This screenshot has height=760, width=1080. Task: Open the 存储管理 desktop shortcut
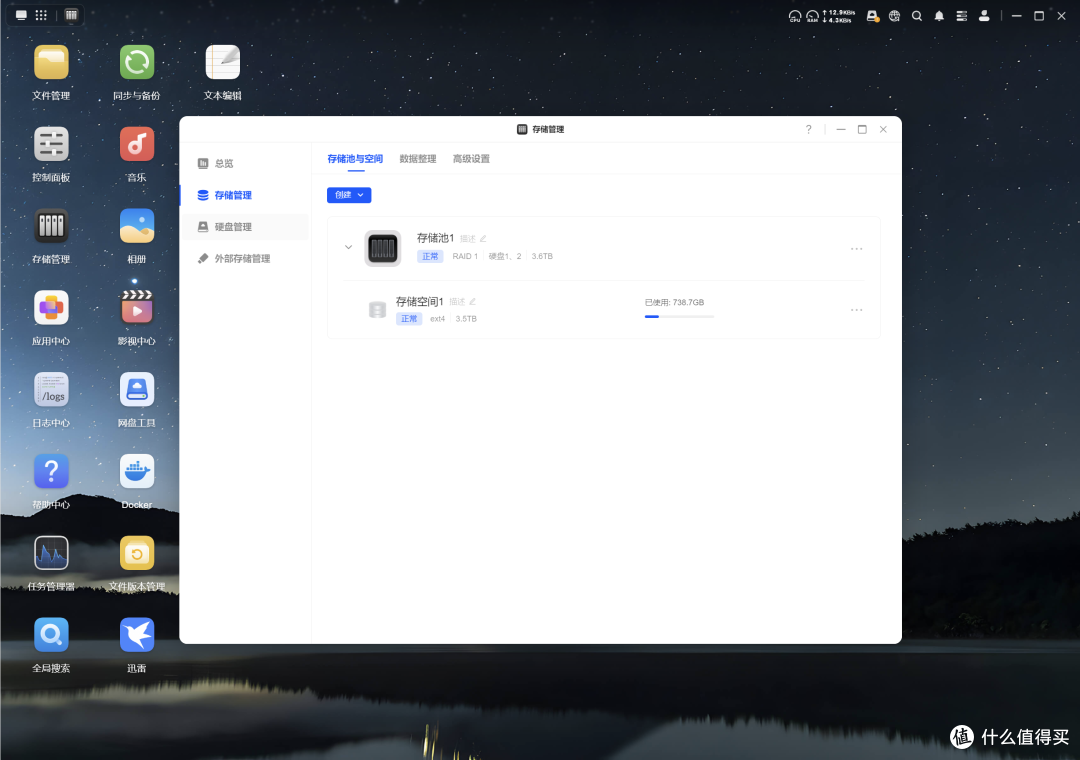[51, 226]
